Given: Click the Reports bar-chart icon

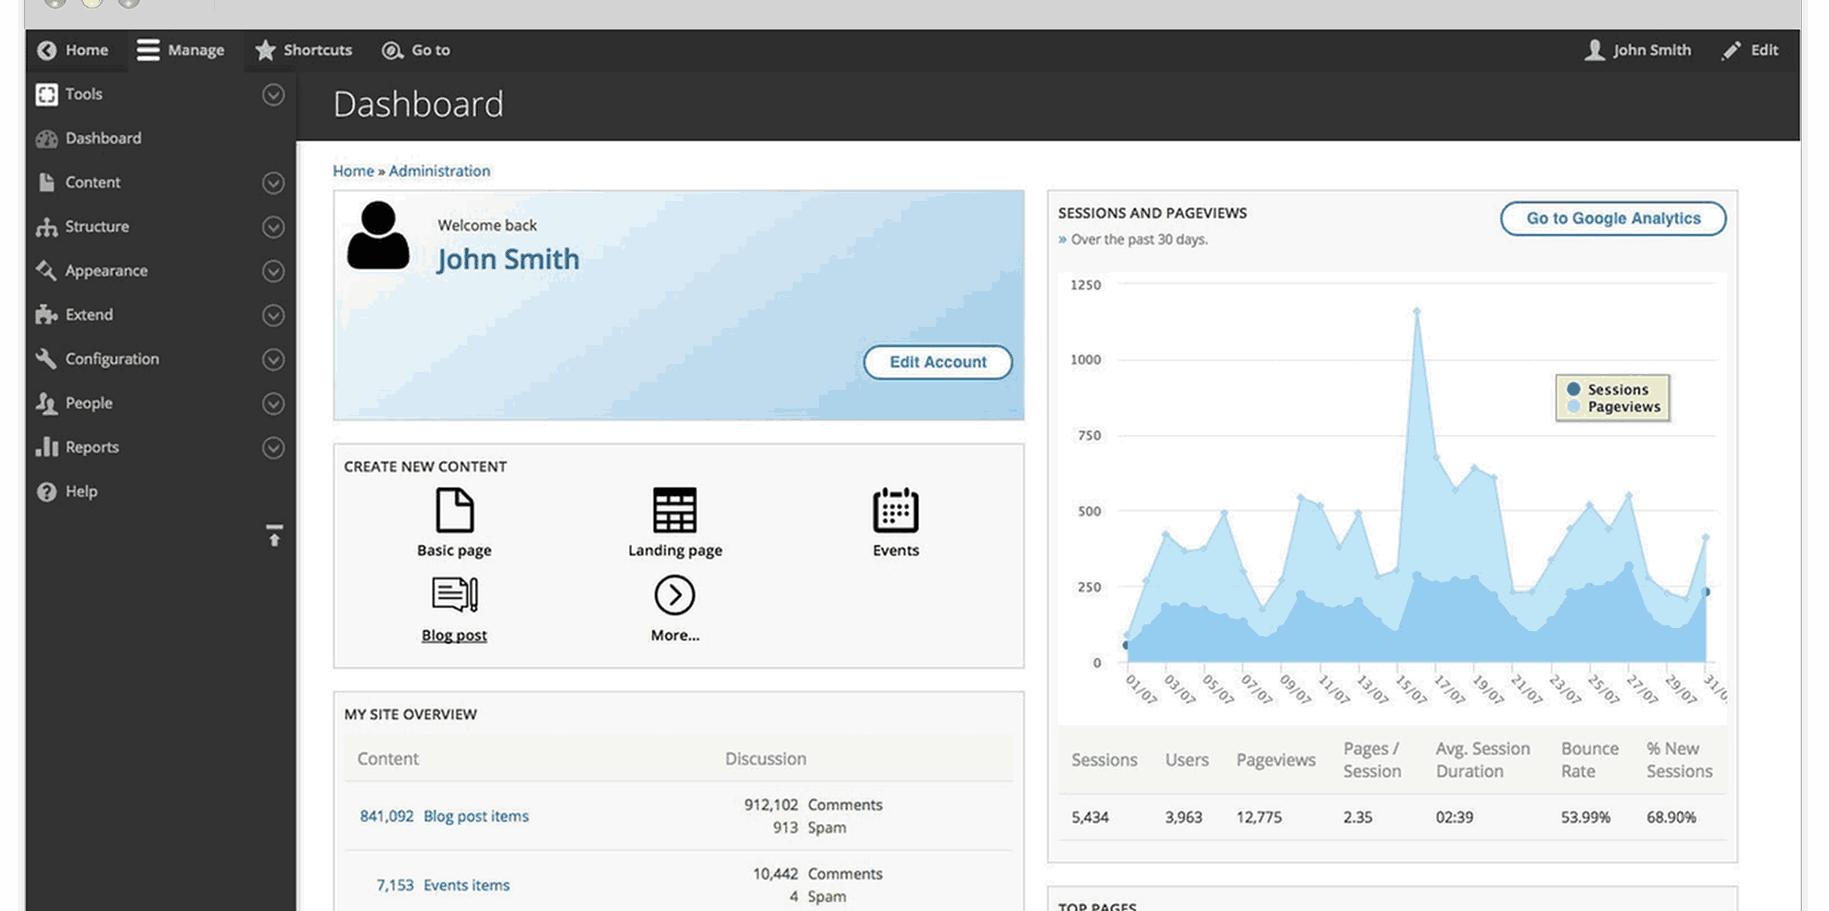Looking at the screenshot, I should coord(47,447).
